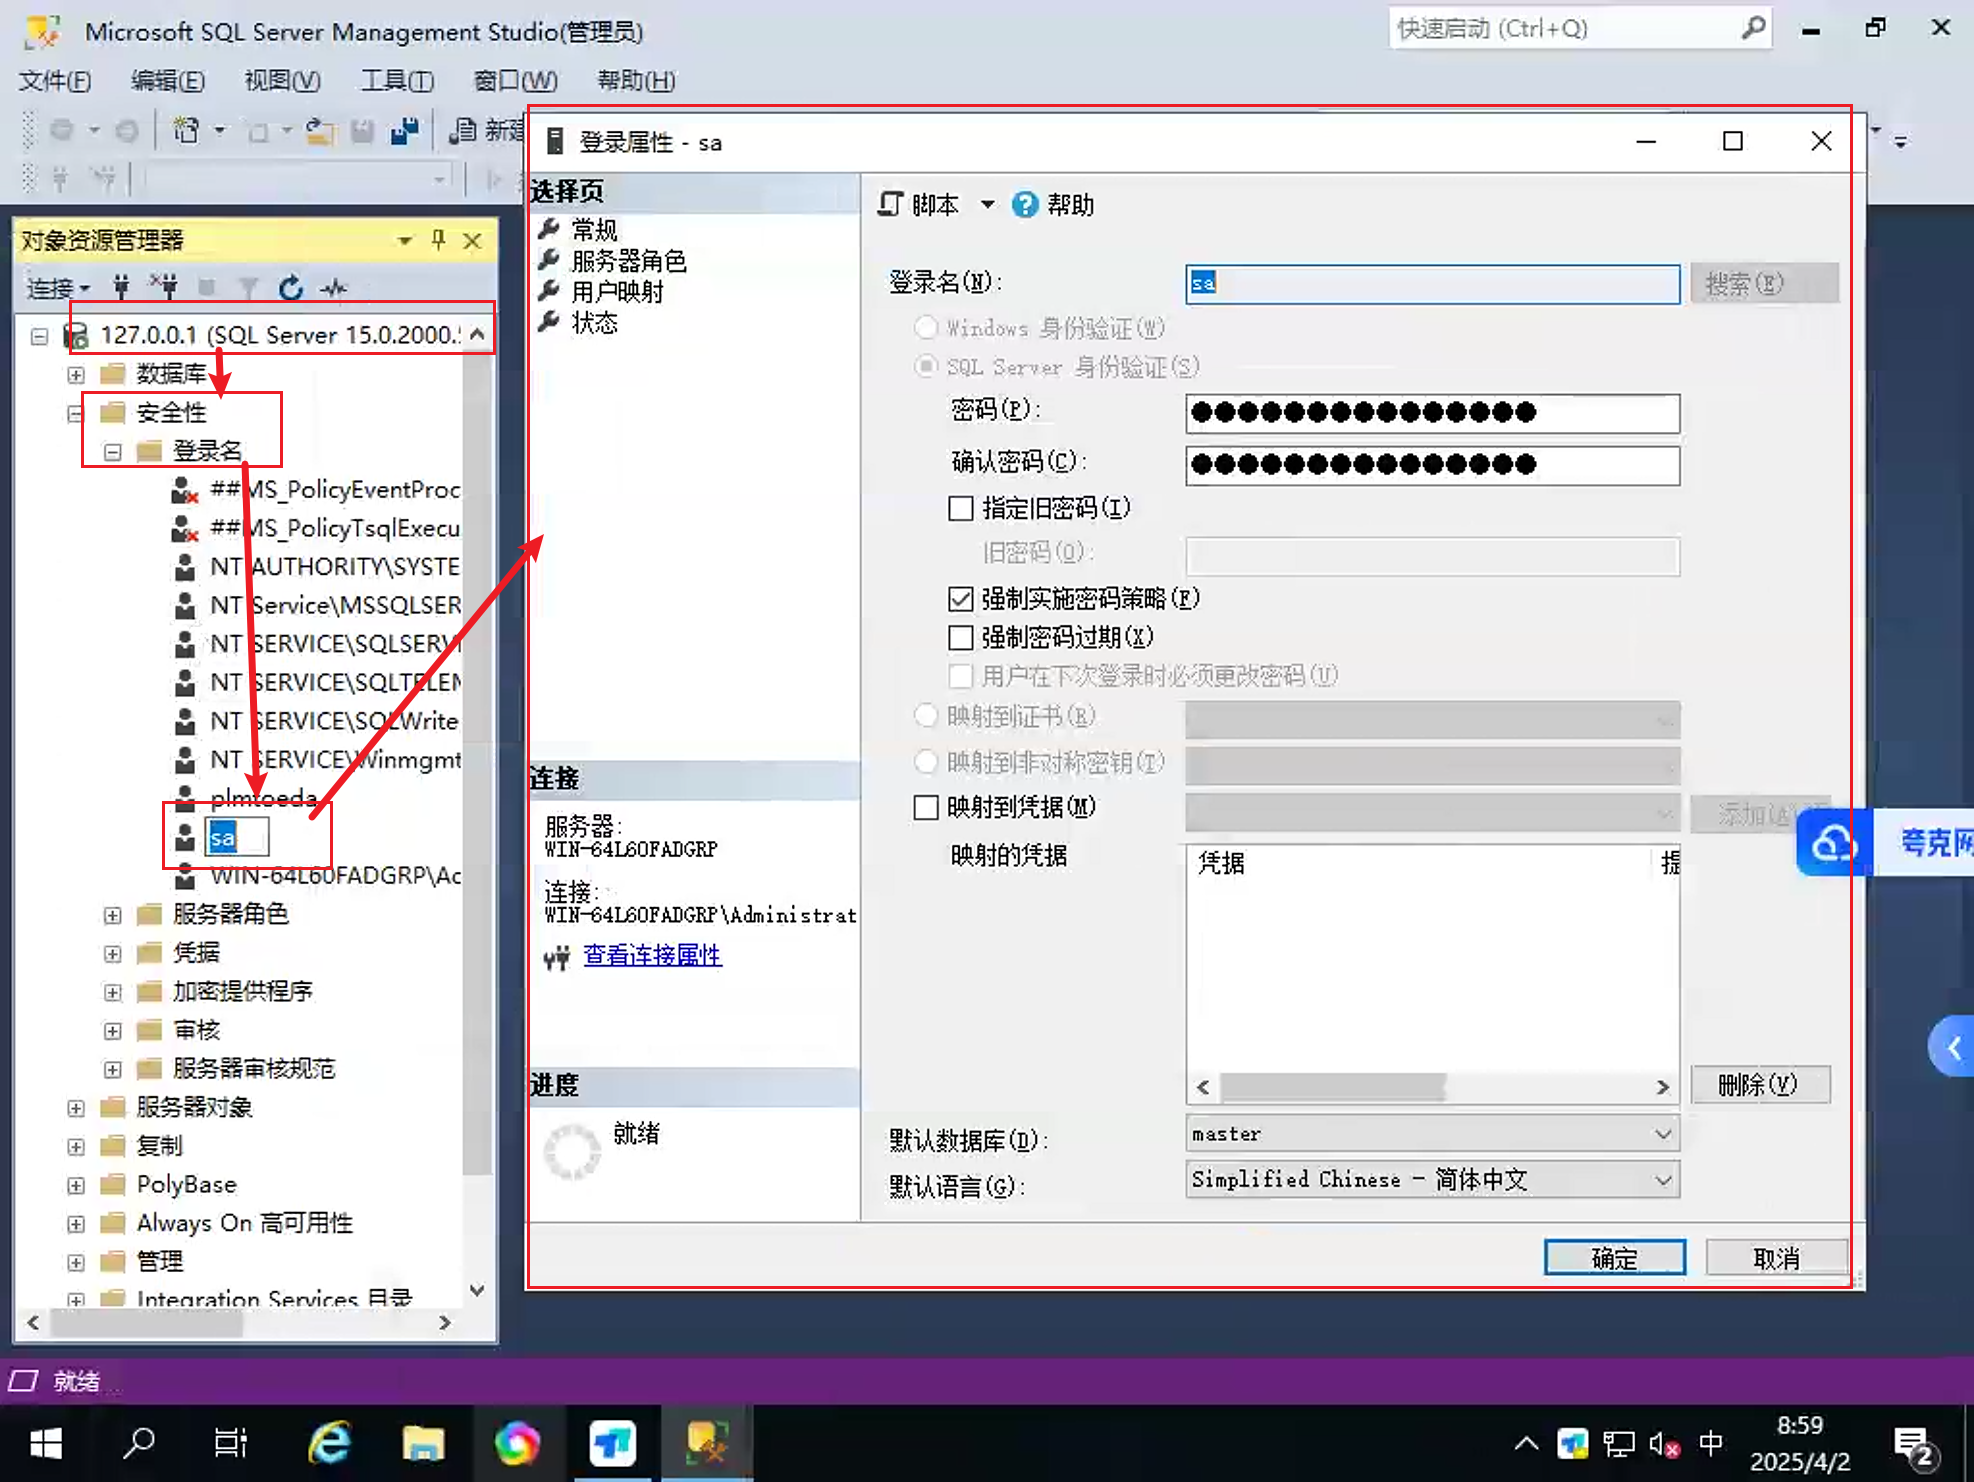This screenshot has width=1974, height=1482.
Task: Open the Script (脚本) dropdown arrow
Action: pyautogui.click(x=987, y=204)
